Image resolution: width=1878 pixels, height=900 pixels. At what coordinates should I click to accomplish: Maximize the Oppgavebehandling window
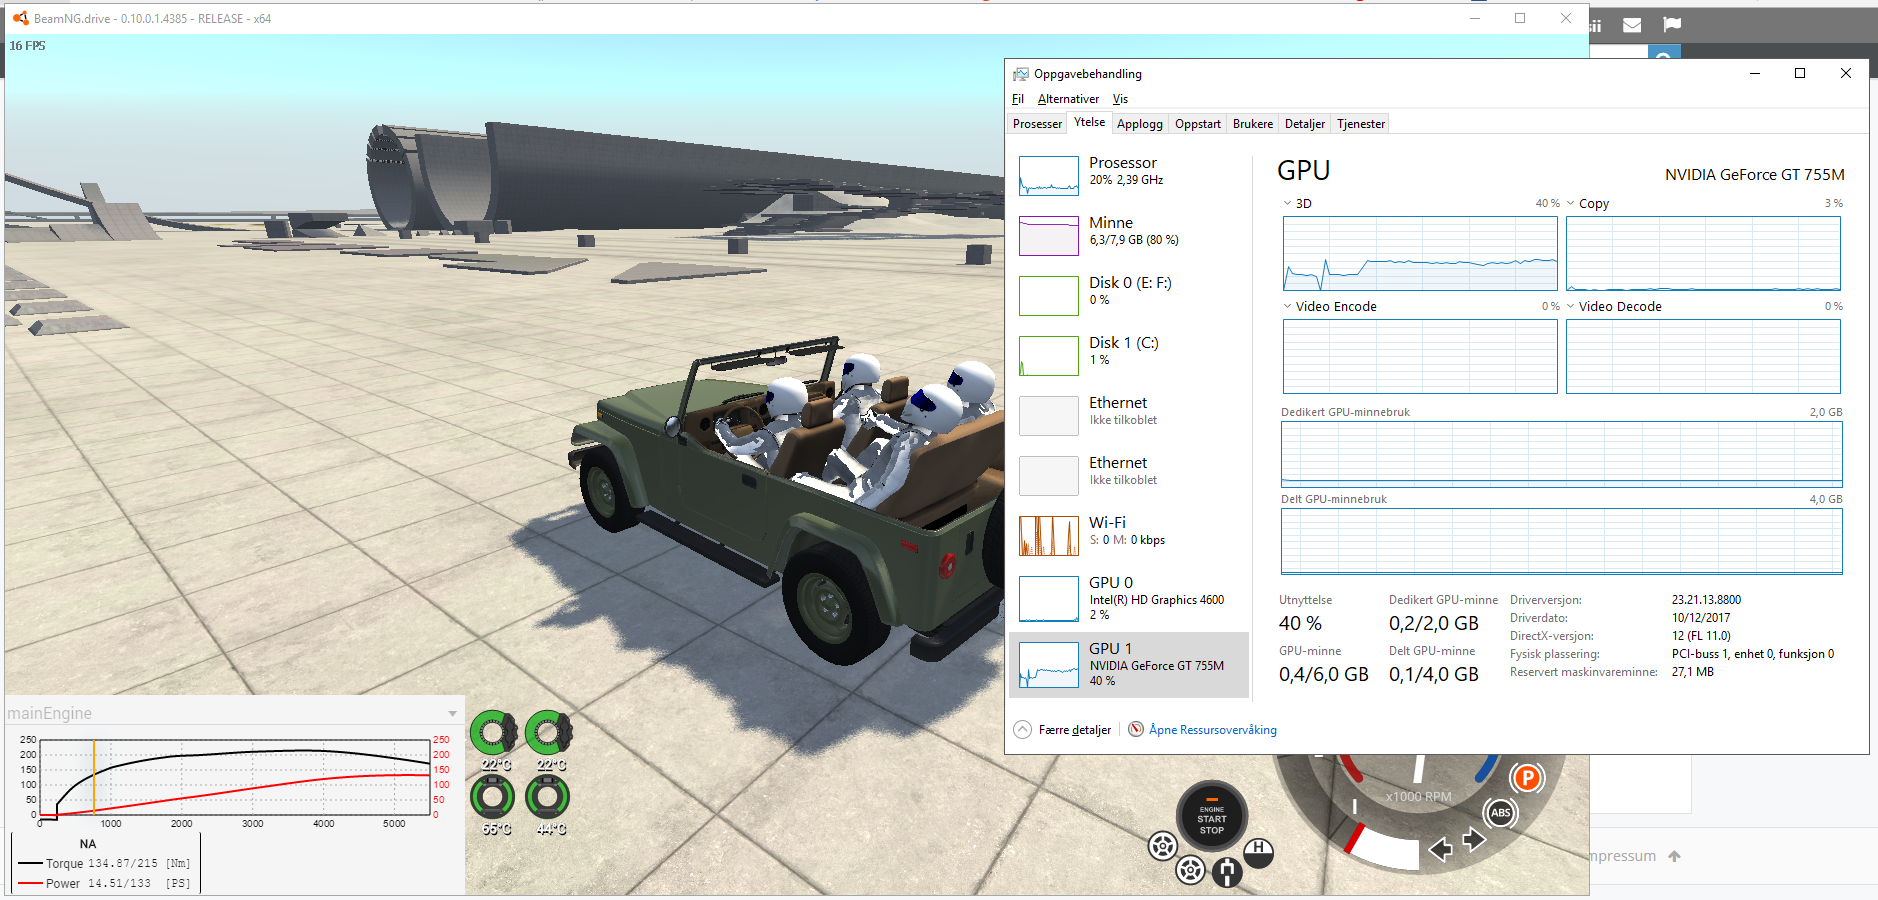coord(1800,73)
